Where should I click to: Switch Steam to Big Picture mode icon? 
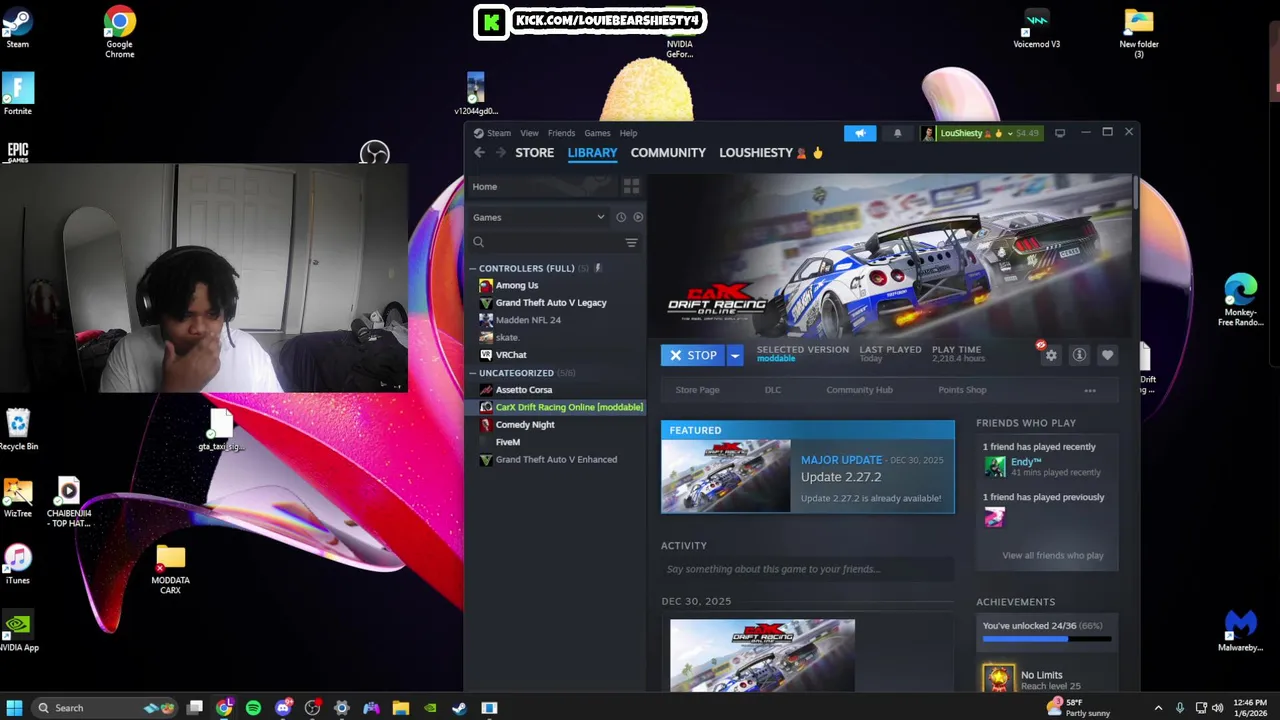1060,133
